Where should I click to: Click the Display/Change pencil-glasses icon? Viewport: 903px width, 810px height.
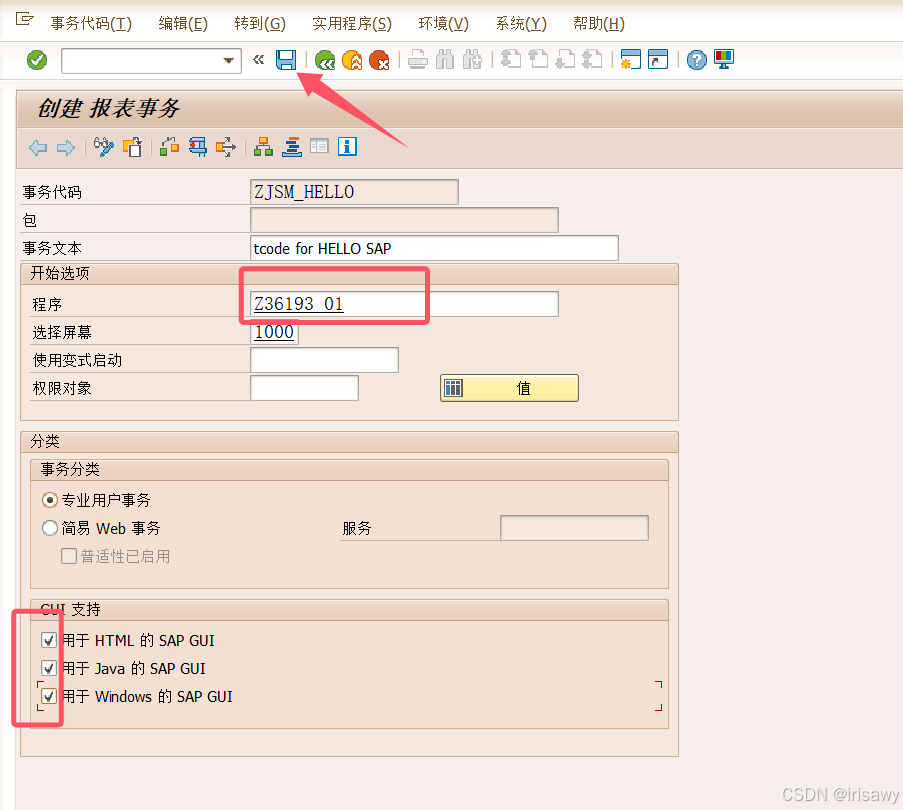coord(104,147)
